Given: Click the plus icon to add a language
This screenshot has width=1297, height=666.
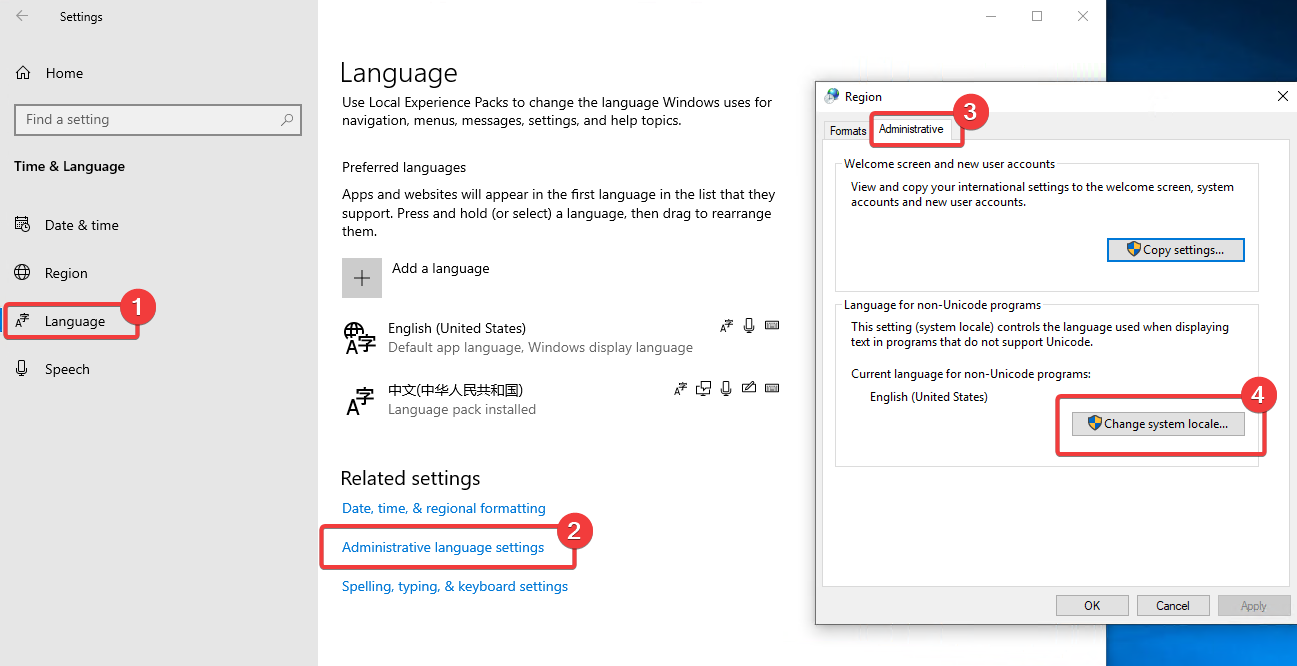Looking at the screenshot, I should [x=362, y=278].
